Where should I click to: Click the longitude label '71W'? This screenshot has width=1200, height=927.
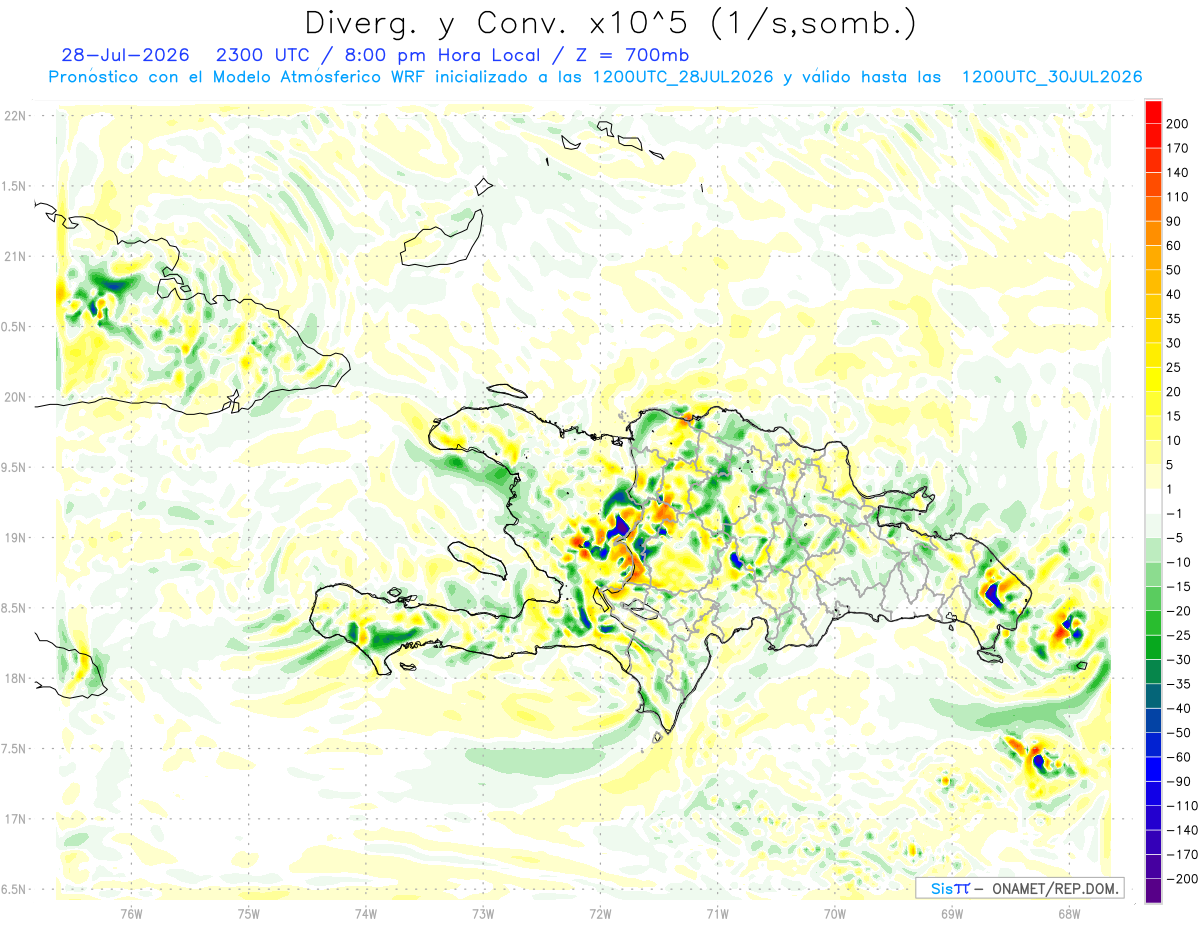pyautogui.click(x=717, y=912)
